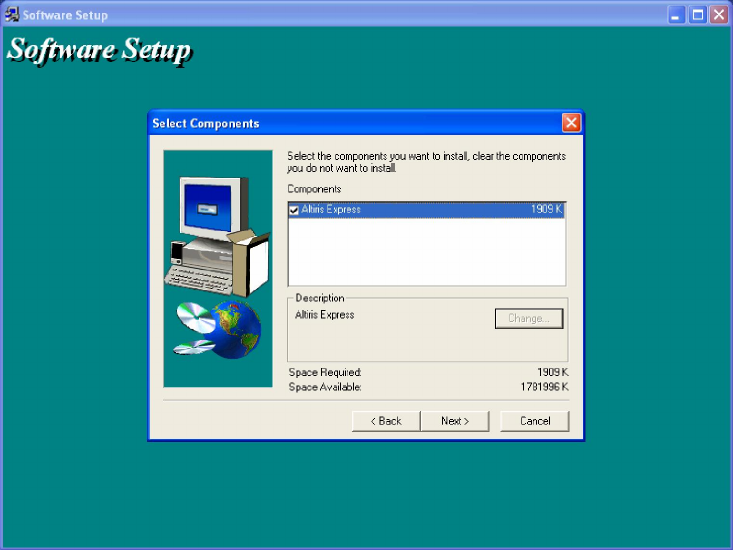Image resolution: width=733 pixels, height=550 pixels.
Task: Maximize the Software Setup window
Action: tap(697, 15)
